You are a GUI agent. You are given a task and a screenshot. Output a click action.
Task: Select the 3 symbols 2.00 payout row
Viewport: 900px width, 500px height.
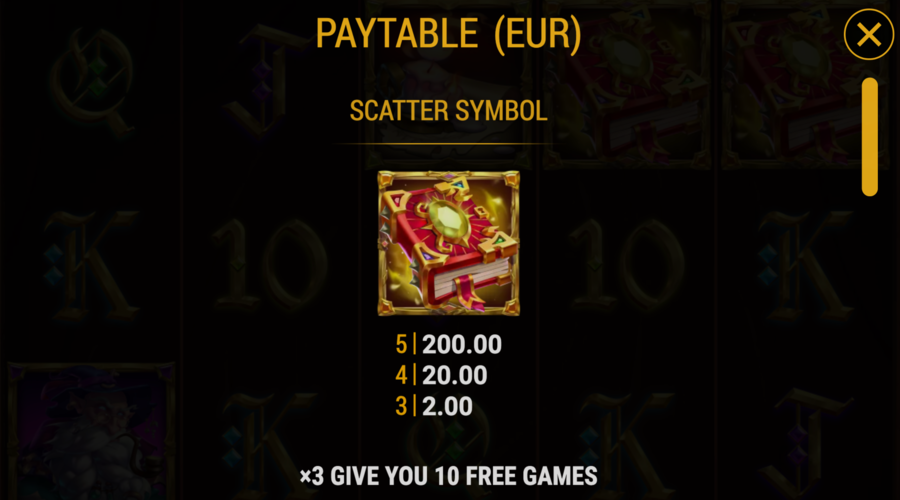[434, 406]
